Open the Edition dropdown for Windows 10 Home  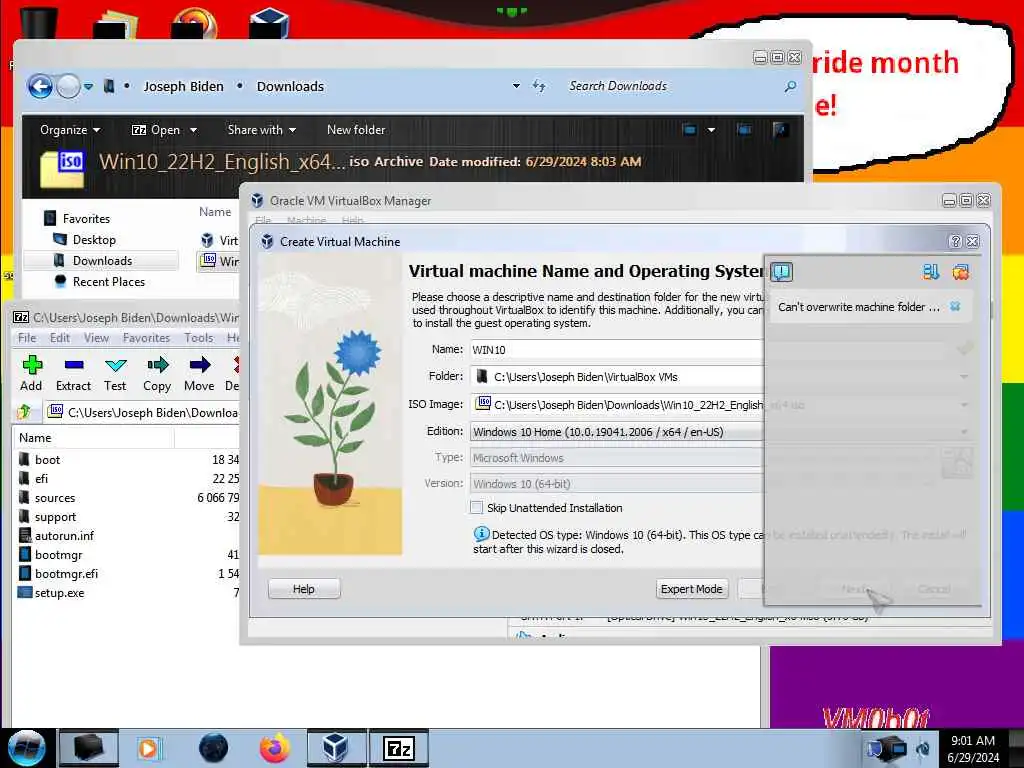point(616,432)
